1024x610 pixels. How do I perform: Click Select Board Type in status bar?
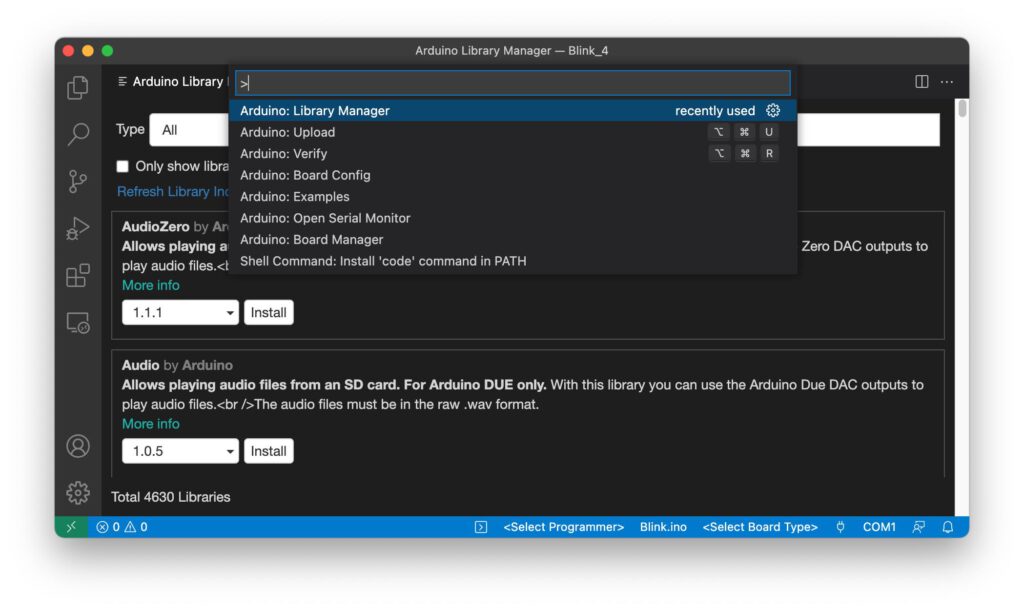pyautogui.click(x=760, y=527)
